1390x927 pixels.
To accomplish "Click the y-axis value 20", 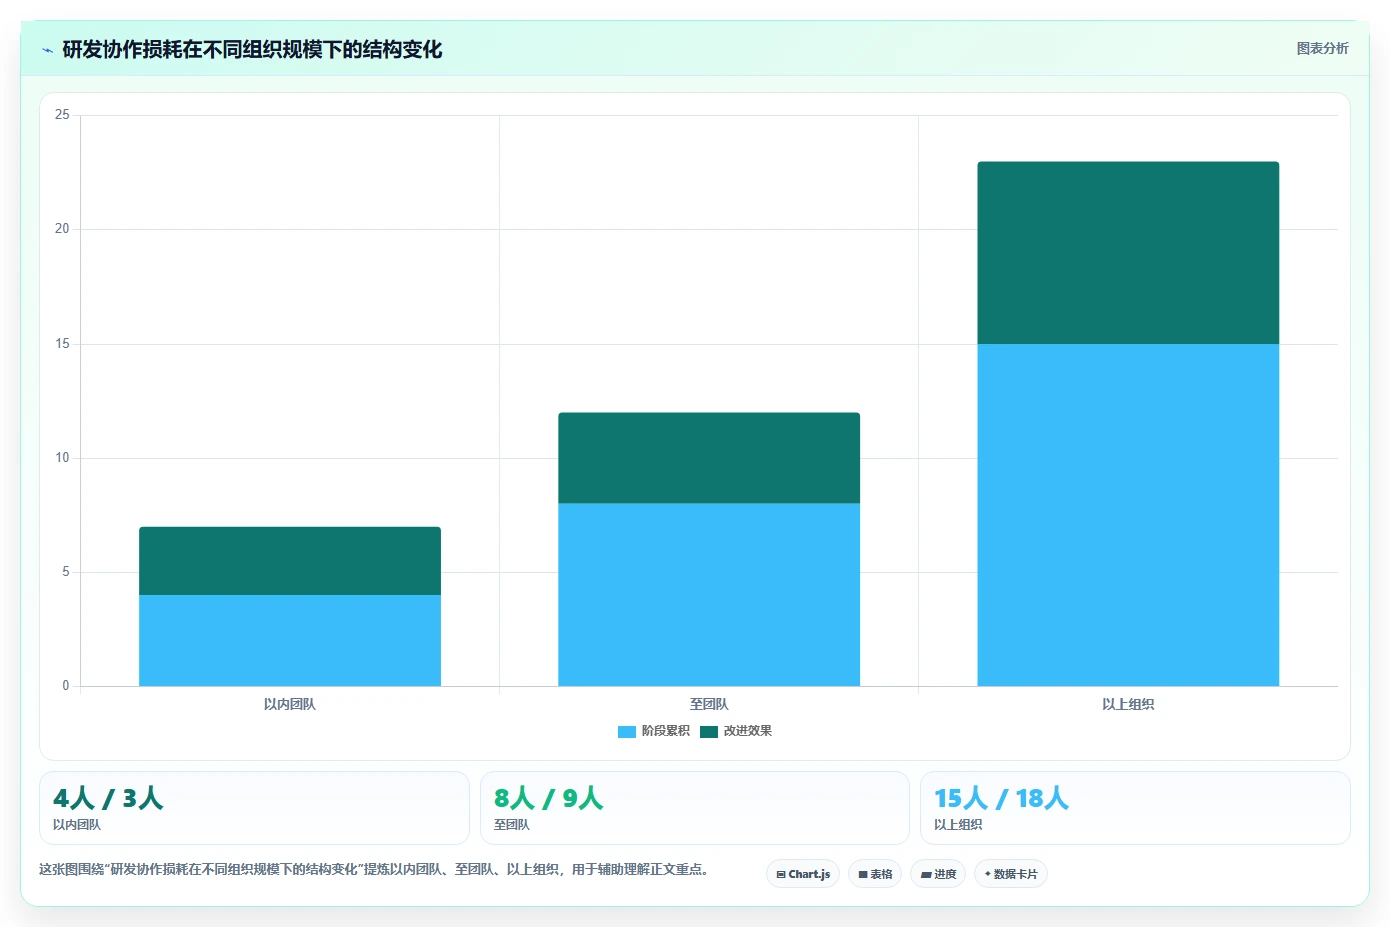I will 62,229.
